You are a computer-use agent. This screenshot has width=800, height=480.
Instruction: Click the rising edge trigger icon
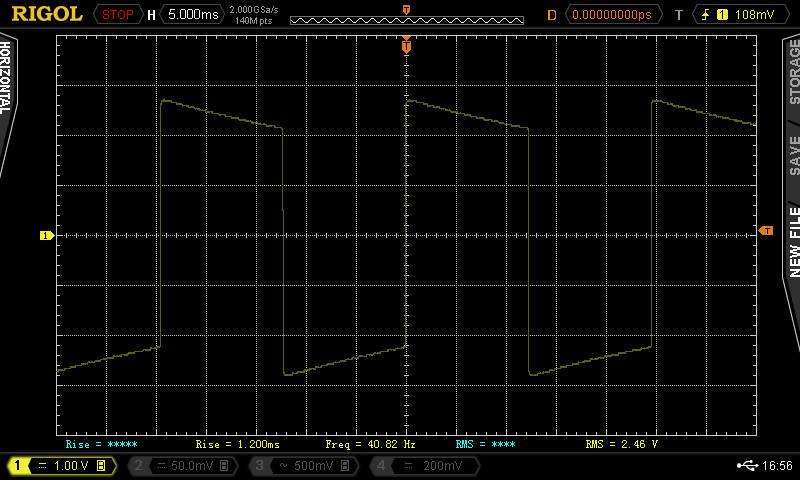[708, 15]
